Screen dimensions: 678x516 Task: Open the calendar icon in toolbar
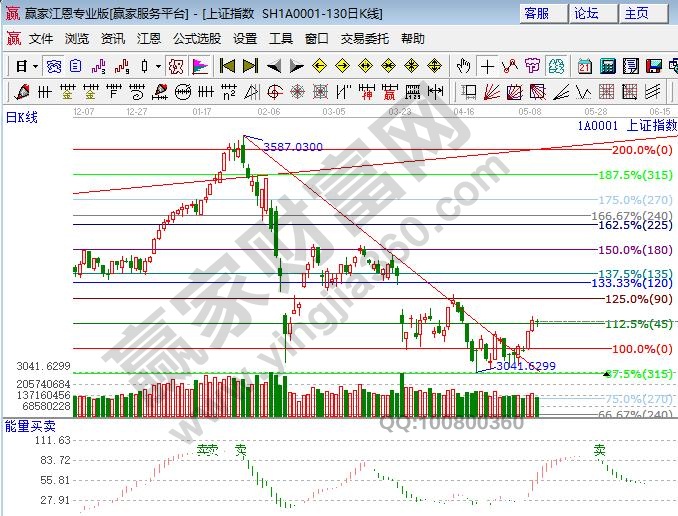(x=585, y=66)
